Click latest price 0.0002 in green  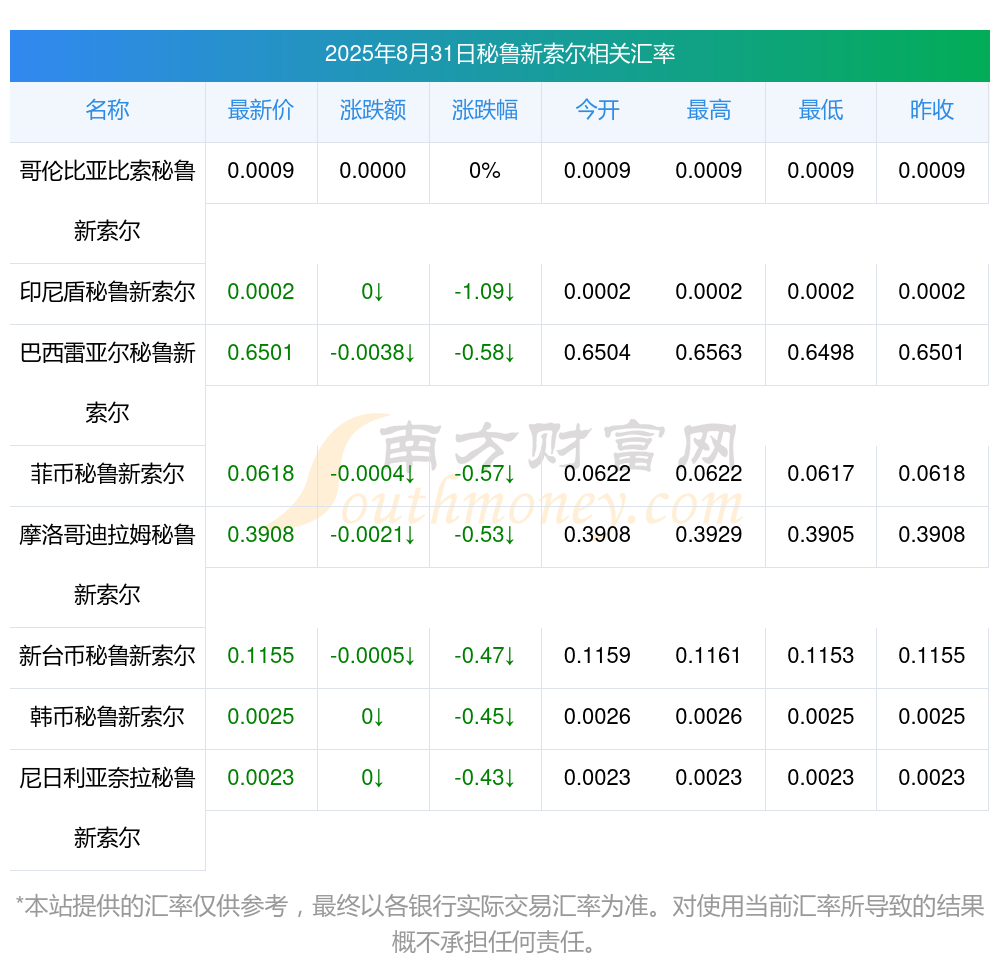pos(261,291)
